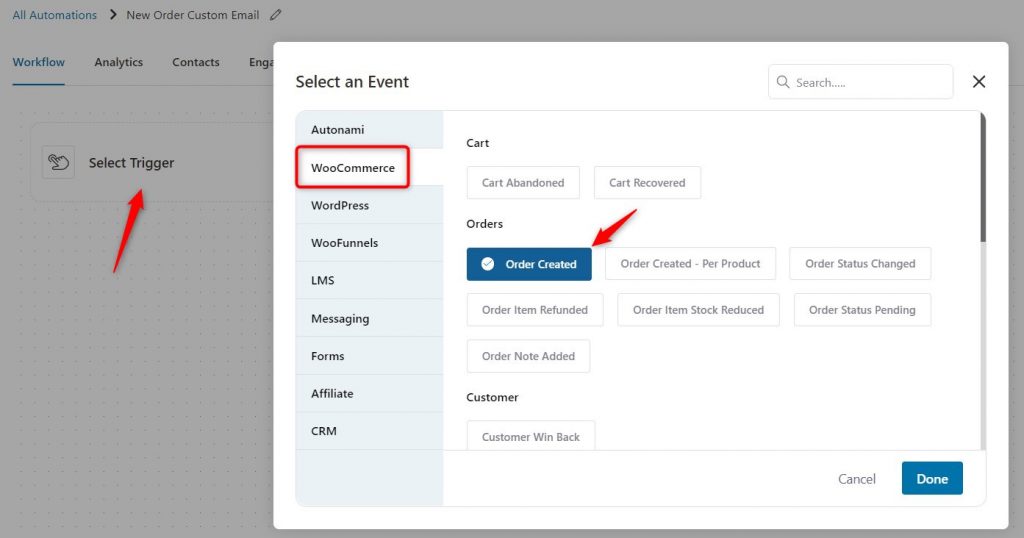The height and width of the screenshot is (538, 1024).
Task: Click the pencil edit icon beside automation name
Action: [x=276, y=14]
